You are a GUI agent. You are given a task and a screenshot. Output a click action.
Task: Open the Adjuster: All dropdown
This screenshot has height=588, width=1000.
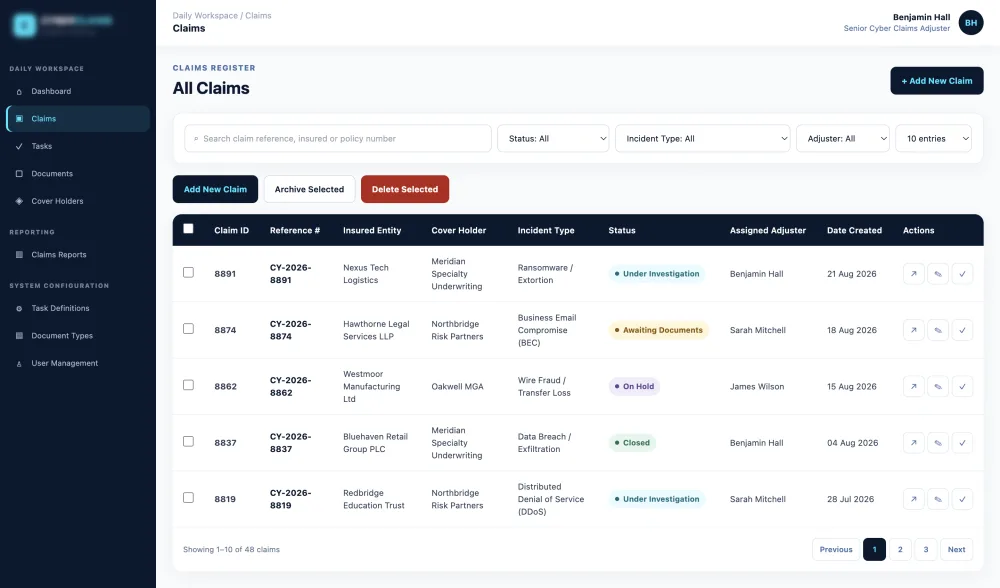point(842,138)
